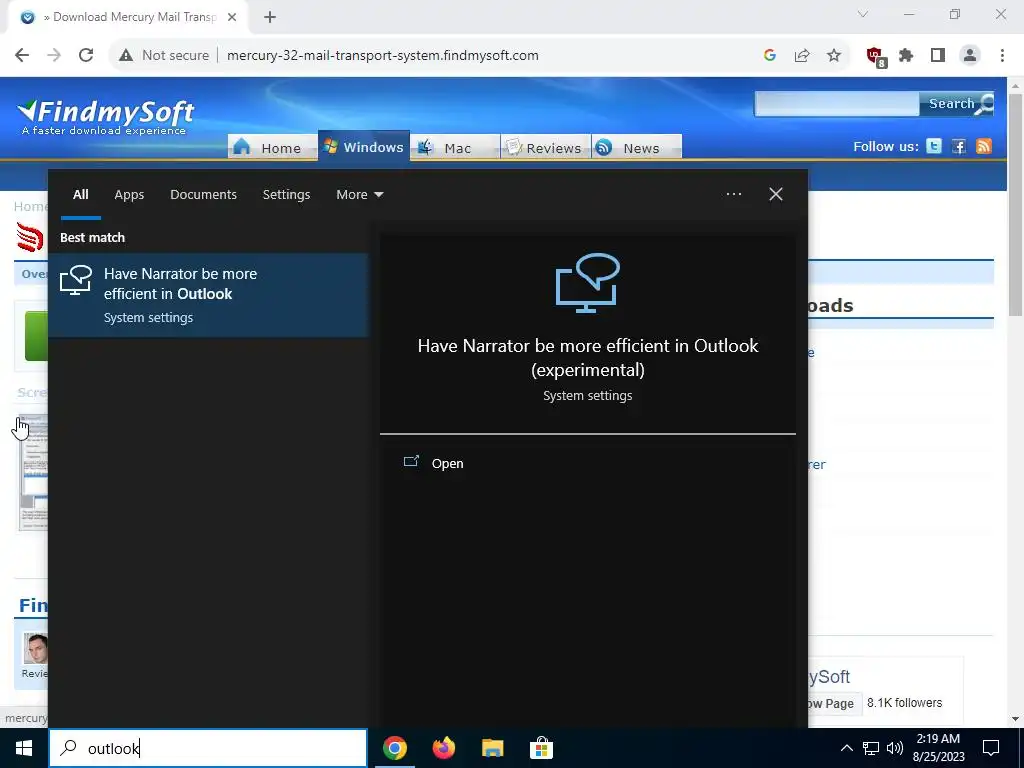The width and height of the screenshot is (1024, 768).
Task: Click the scrollbar down arrow
Action: tap(1015, 719)
